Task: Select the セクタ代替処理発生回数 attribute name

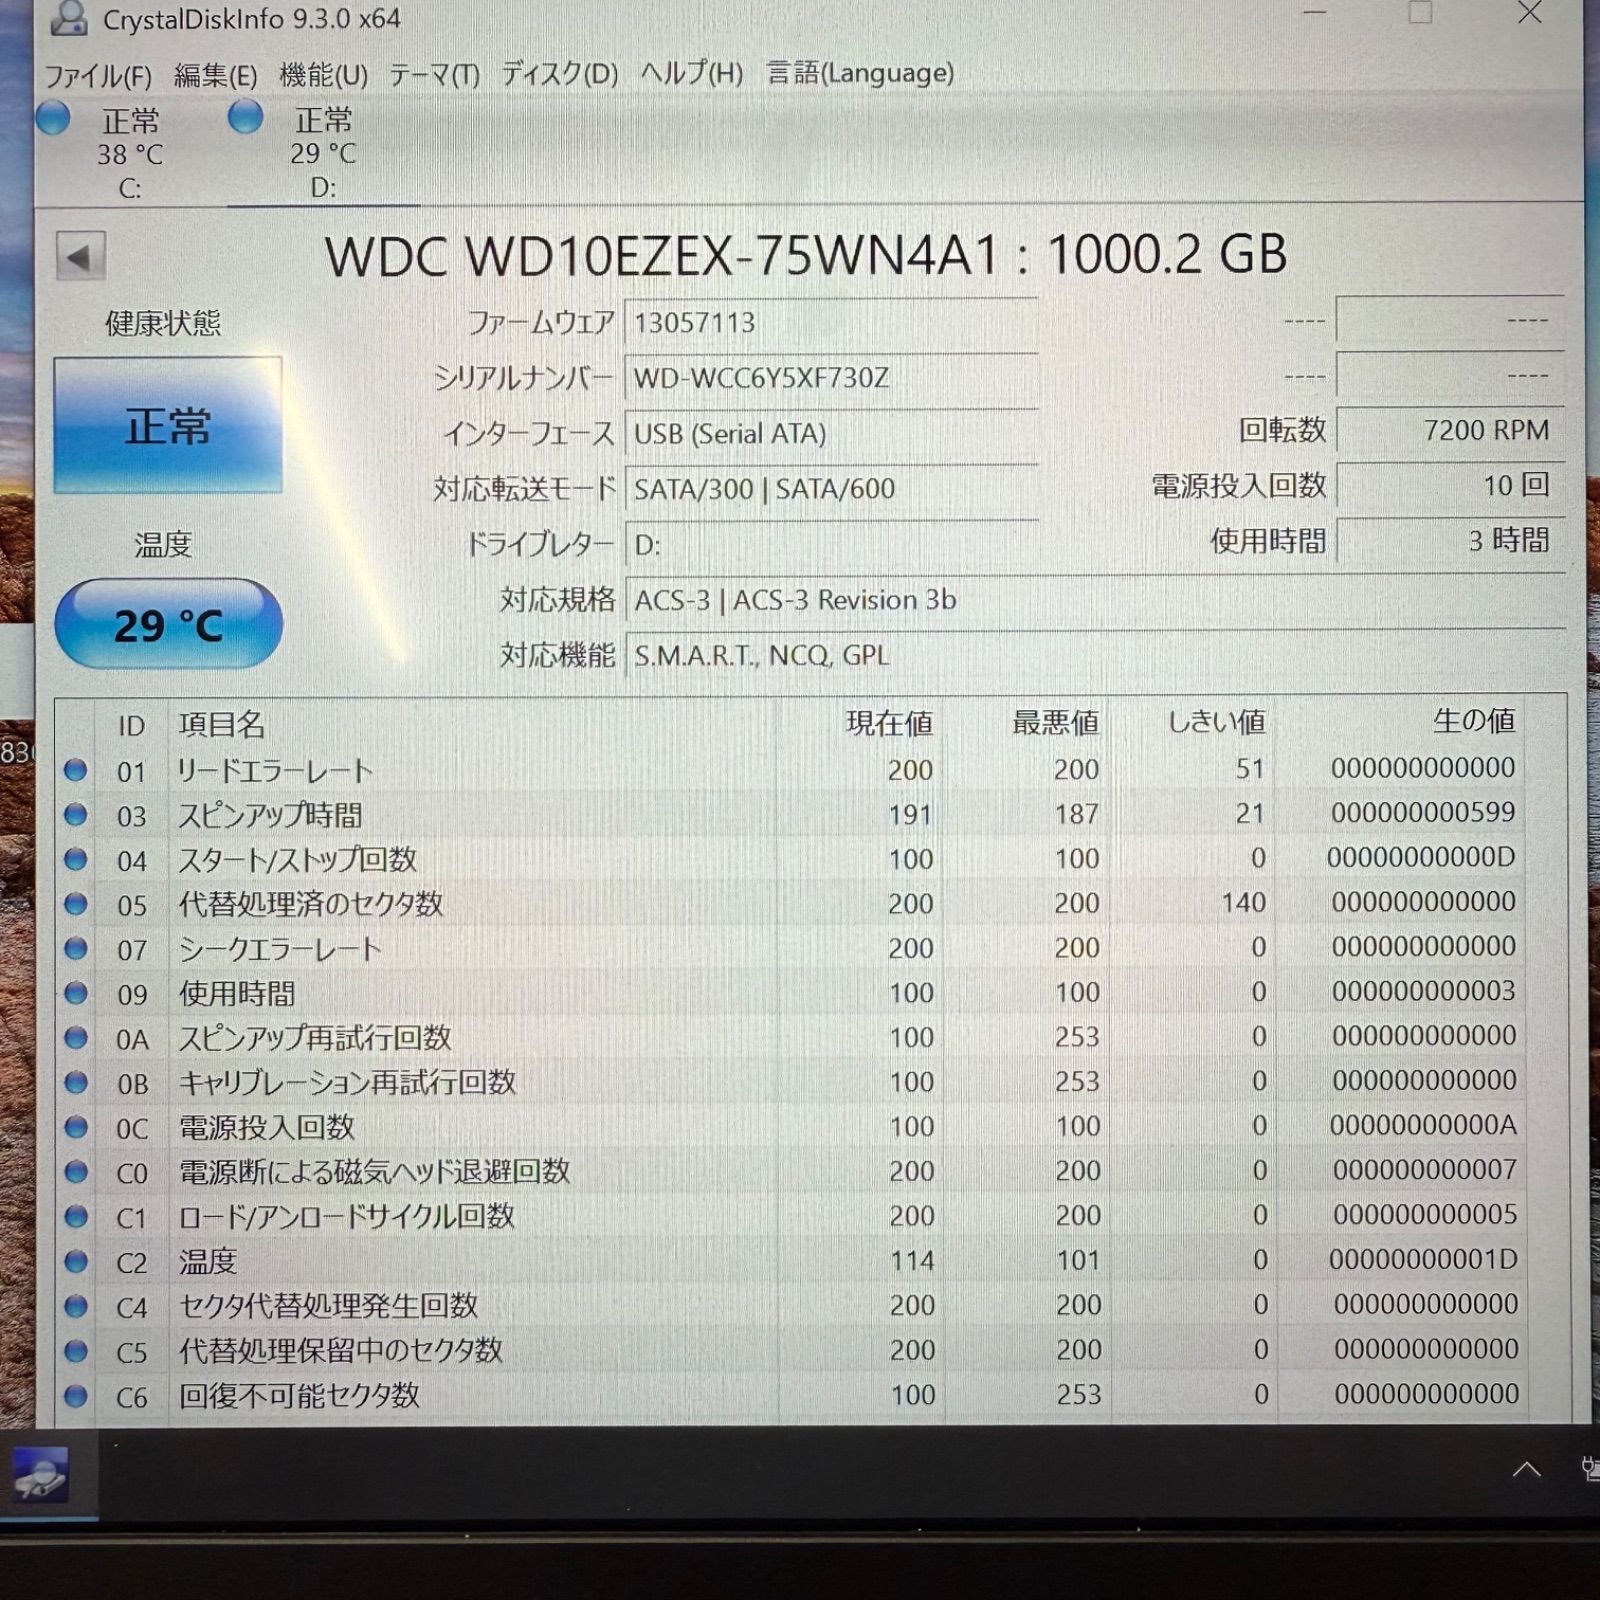Action: pos(328,1306)
